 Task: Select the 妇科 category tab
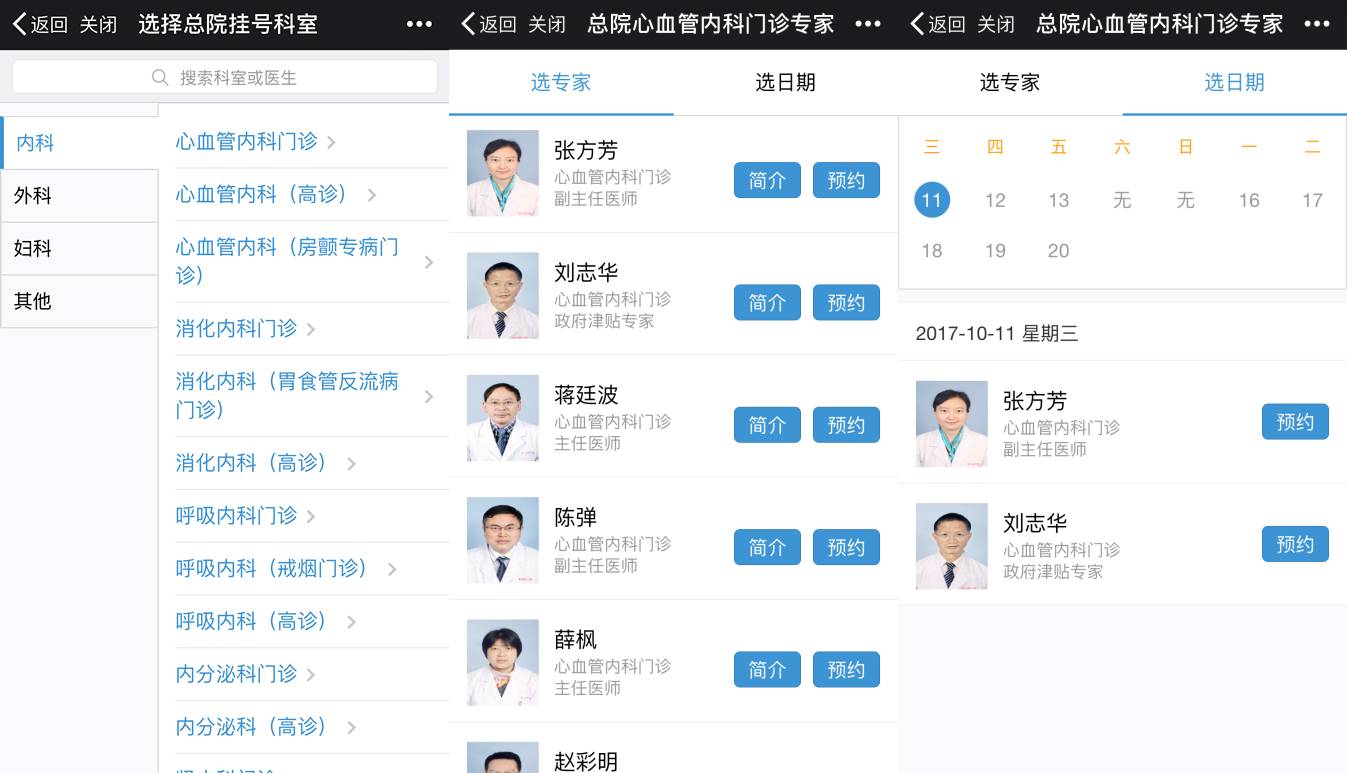click(x=33, y=248)
